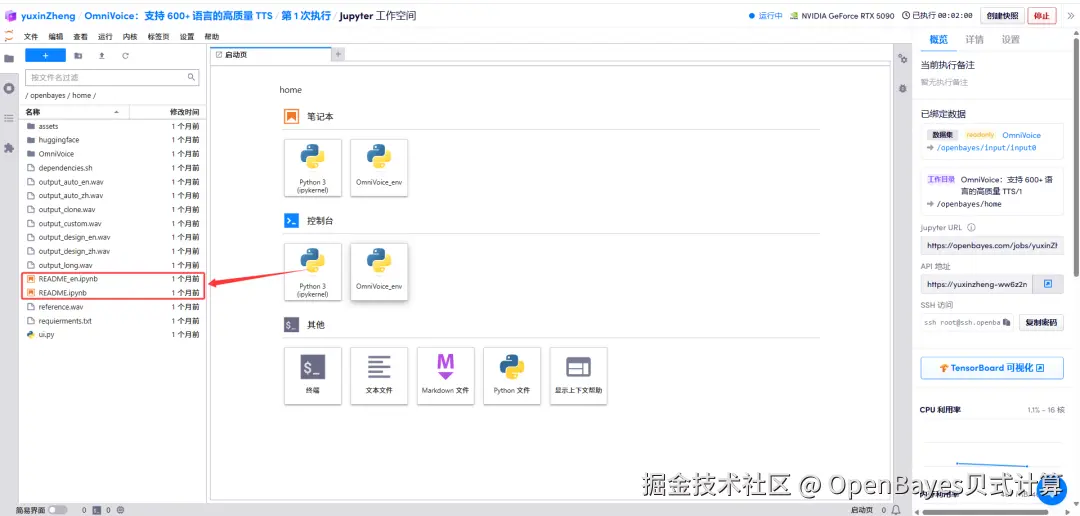Screen dimensions: 1080x516
Task: Click the 创建快照 button
Action: 1001,16
